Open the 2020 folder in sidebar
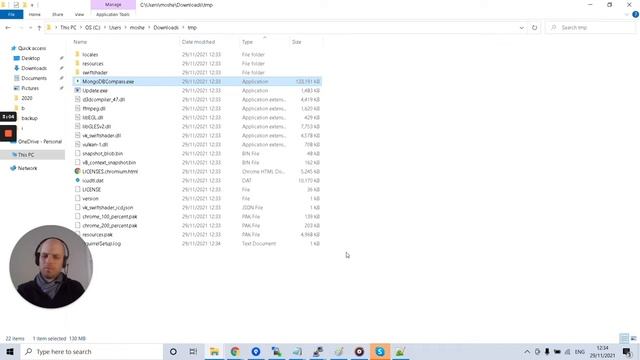Screen dimensions: 640x360 [27, 98]
